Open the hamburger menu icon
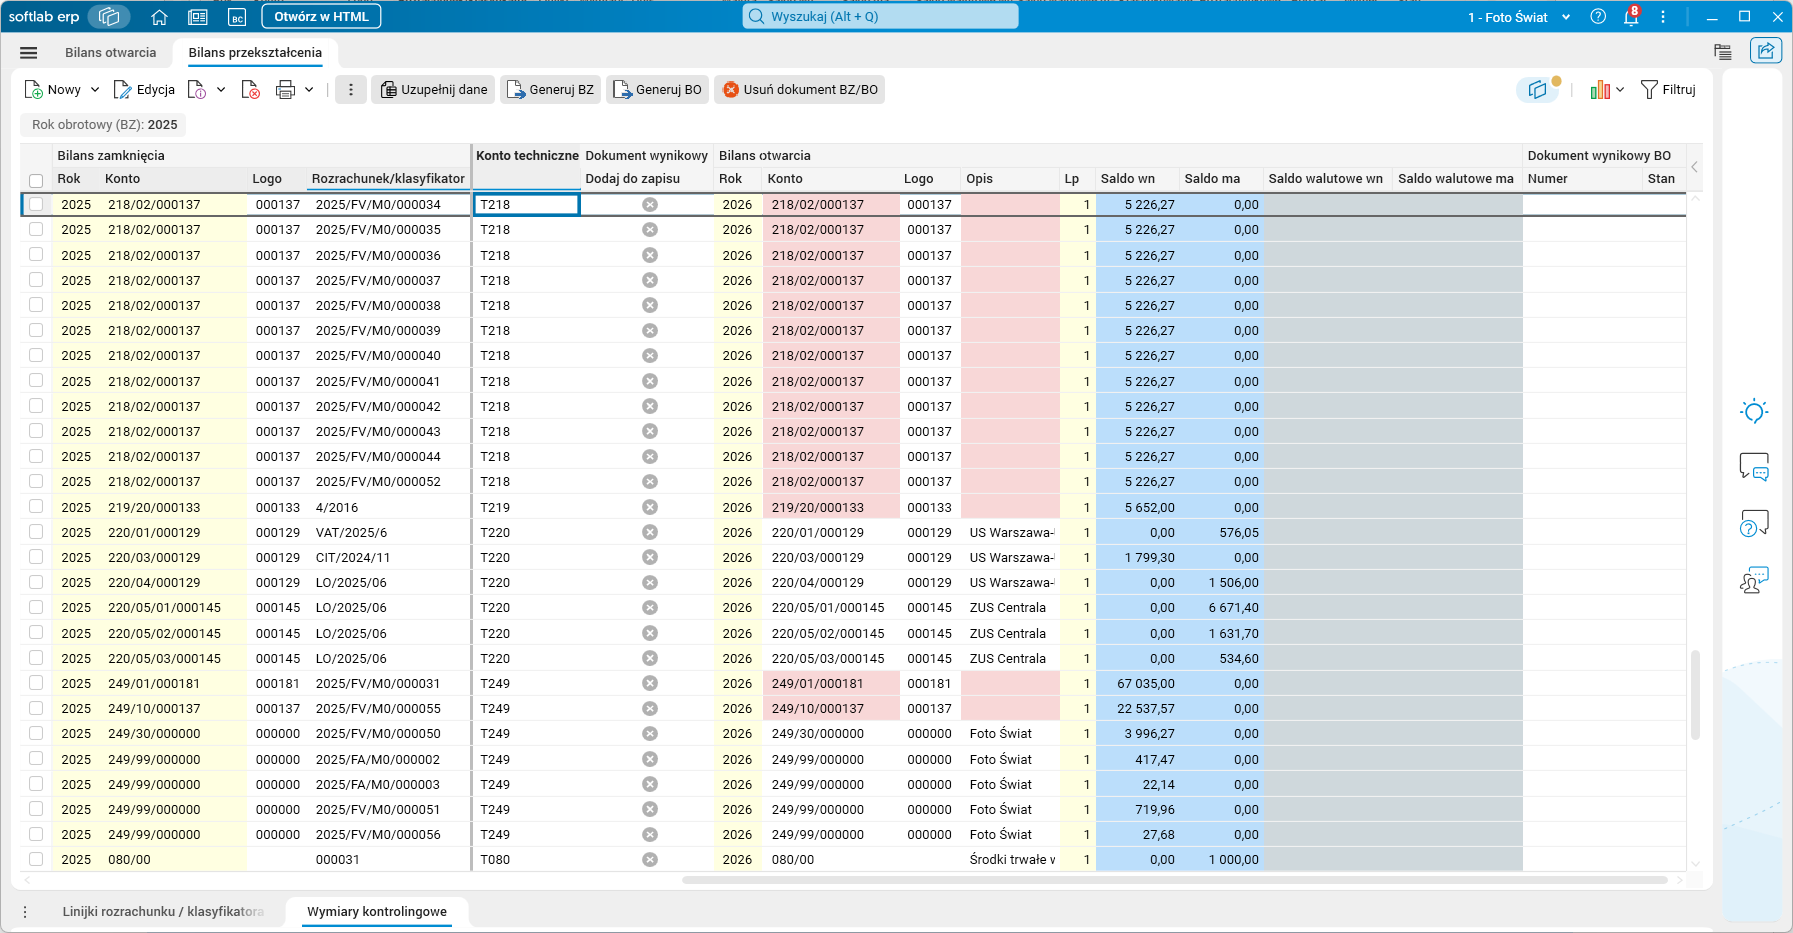Viewport: 1793px width, 933px height. click(x=29, y=53)
